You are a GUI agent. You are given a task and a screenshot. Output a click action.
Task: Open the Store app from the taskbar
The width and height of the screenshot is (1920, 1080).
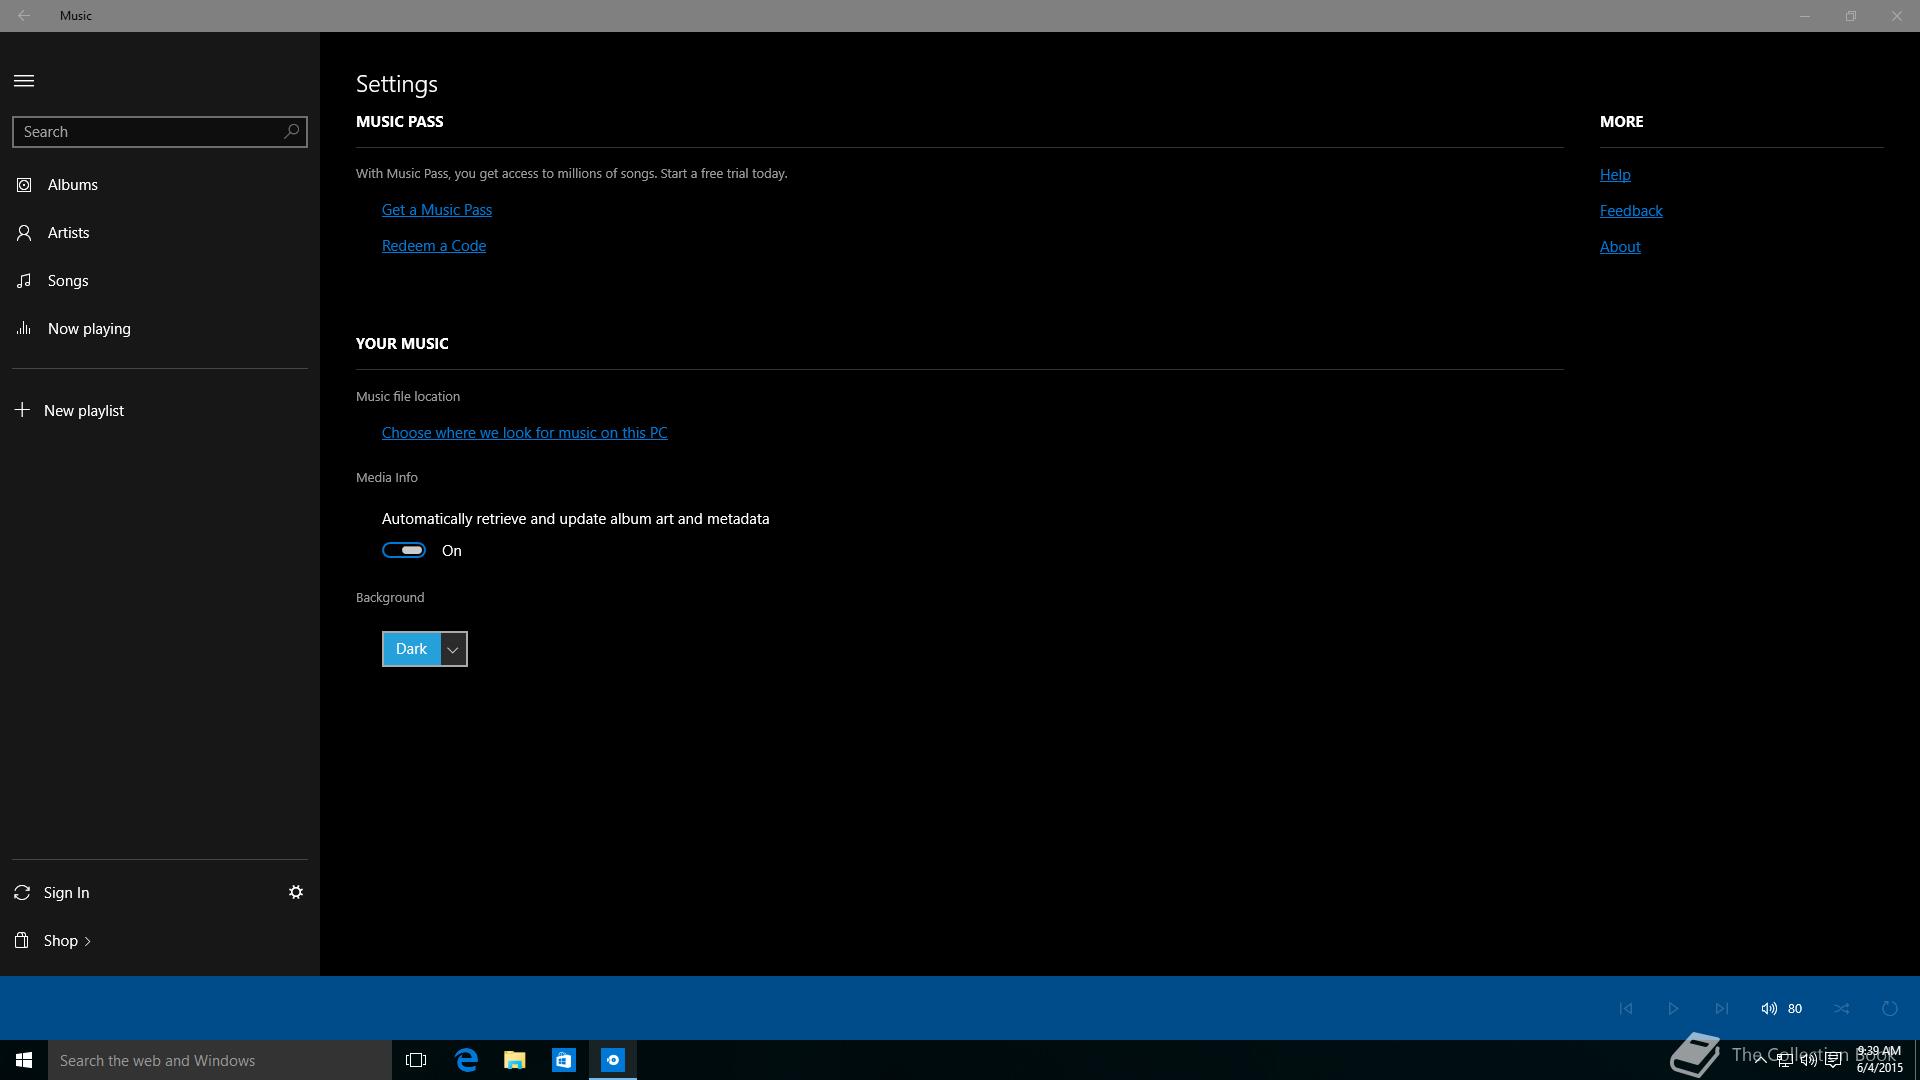coord(564,1060)
